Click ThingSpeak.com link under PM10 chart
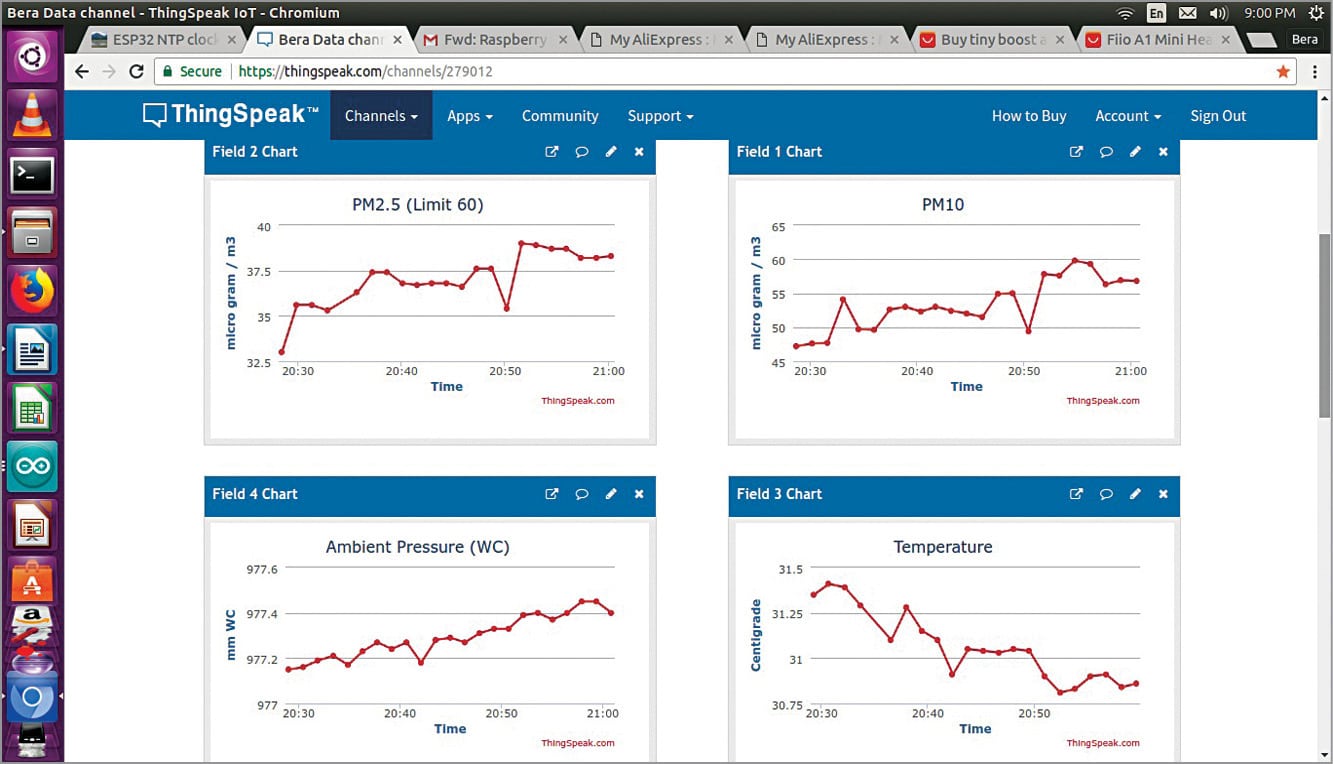This screenshot has width=1333, height=764. (x=1102, y=401)
